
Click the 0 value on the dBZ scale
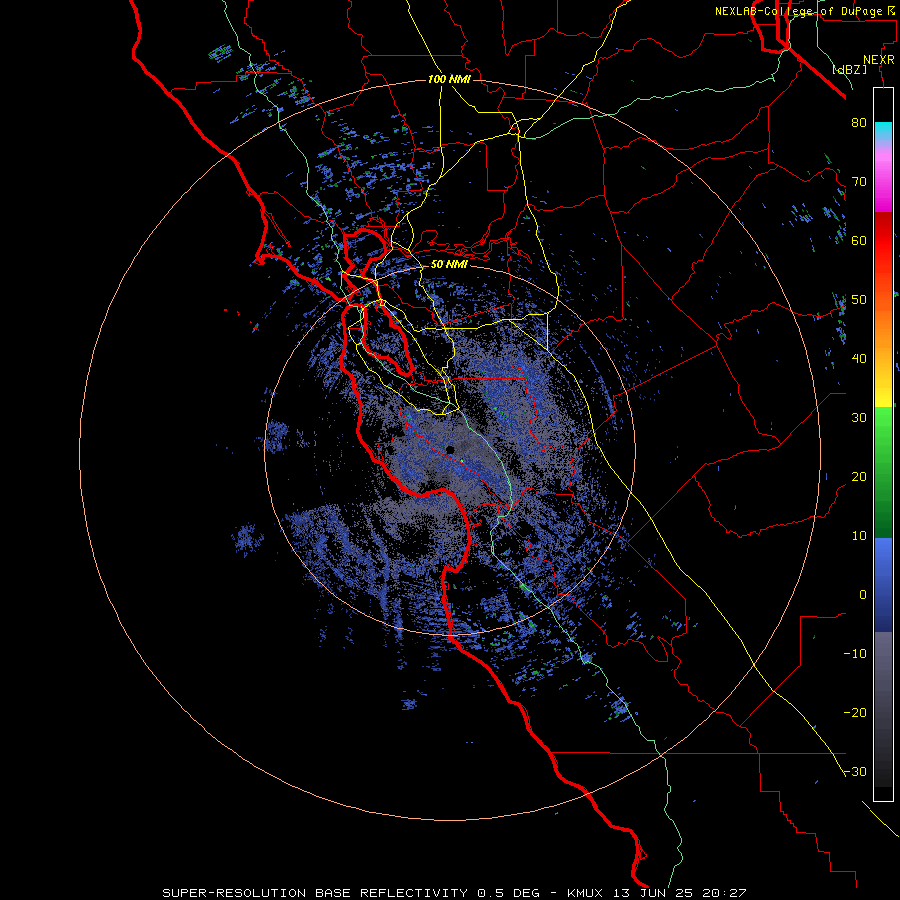[863, 595]
